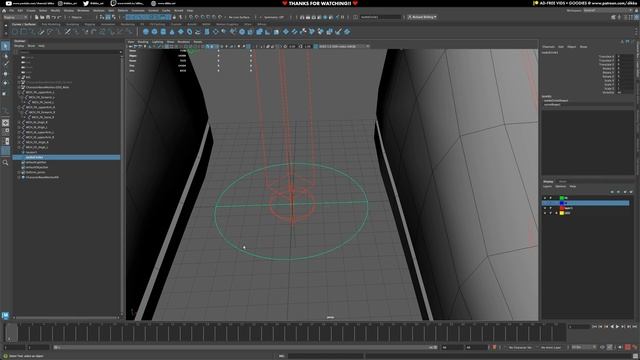Expand MOV_IK_upperArm_R in the Outliner
Screen dimensions: 640x360
click(19, 137)
